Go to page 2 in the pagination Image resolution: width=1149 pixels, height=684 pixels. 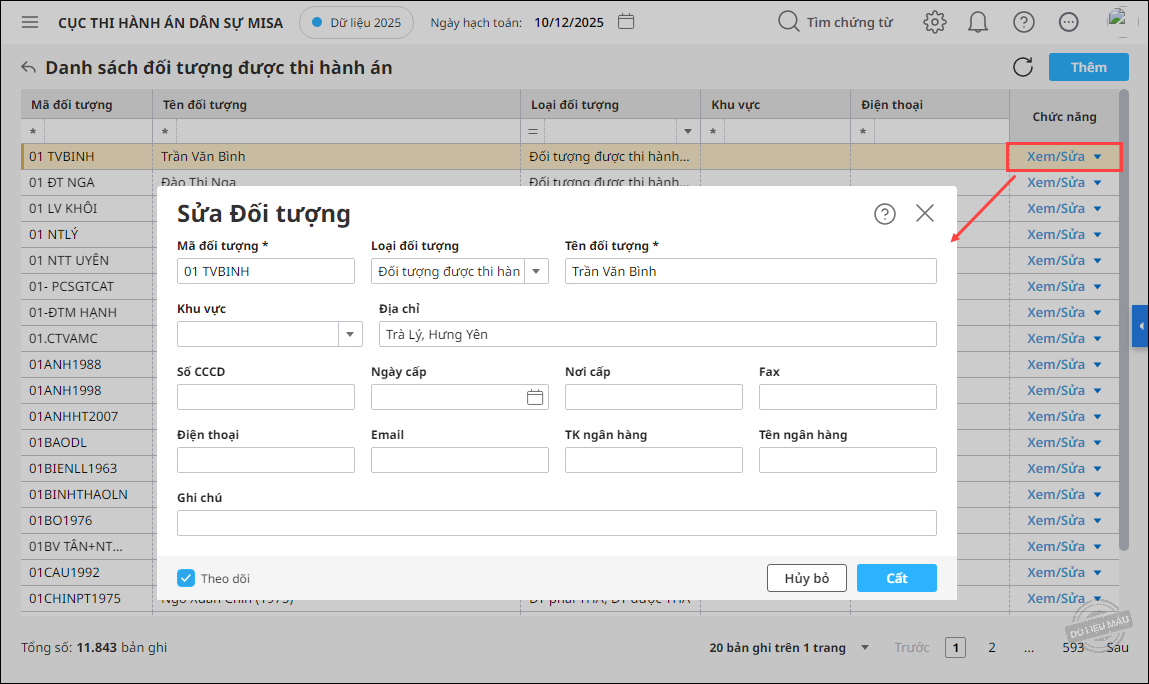pos(991,647)
